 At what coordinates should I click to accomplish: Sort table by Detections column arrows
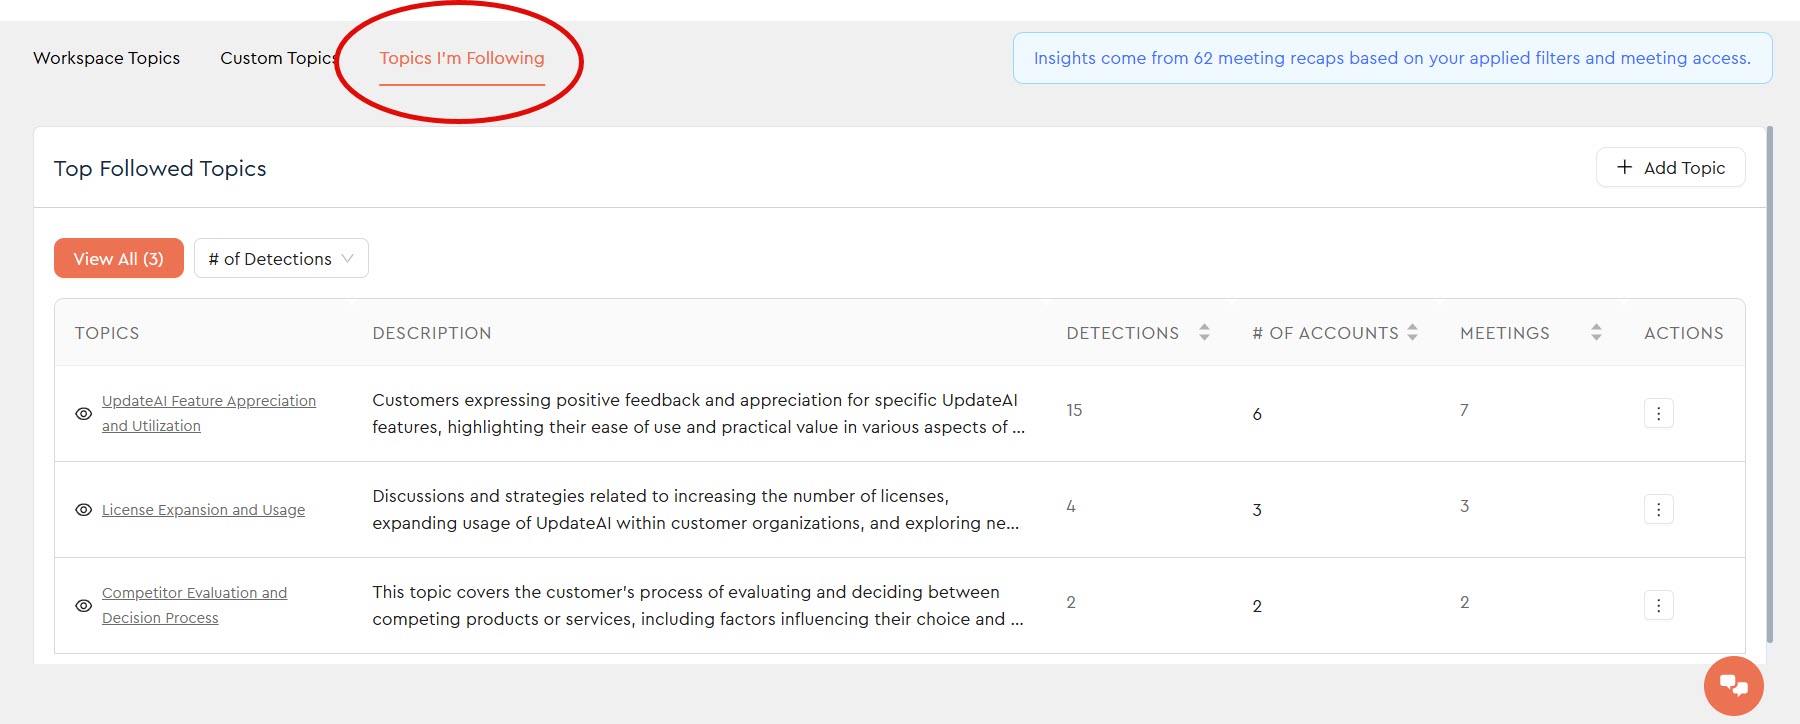point(1204,332)
